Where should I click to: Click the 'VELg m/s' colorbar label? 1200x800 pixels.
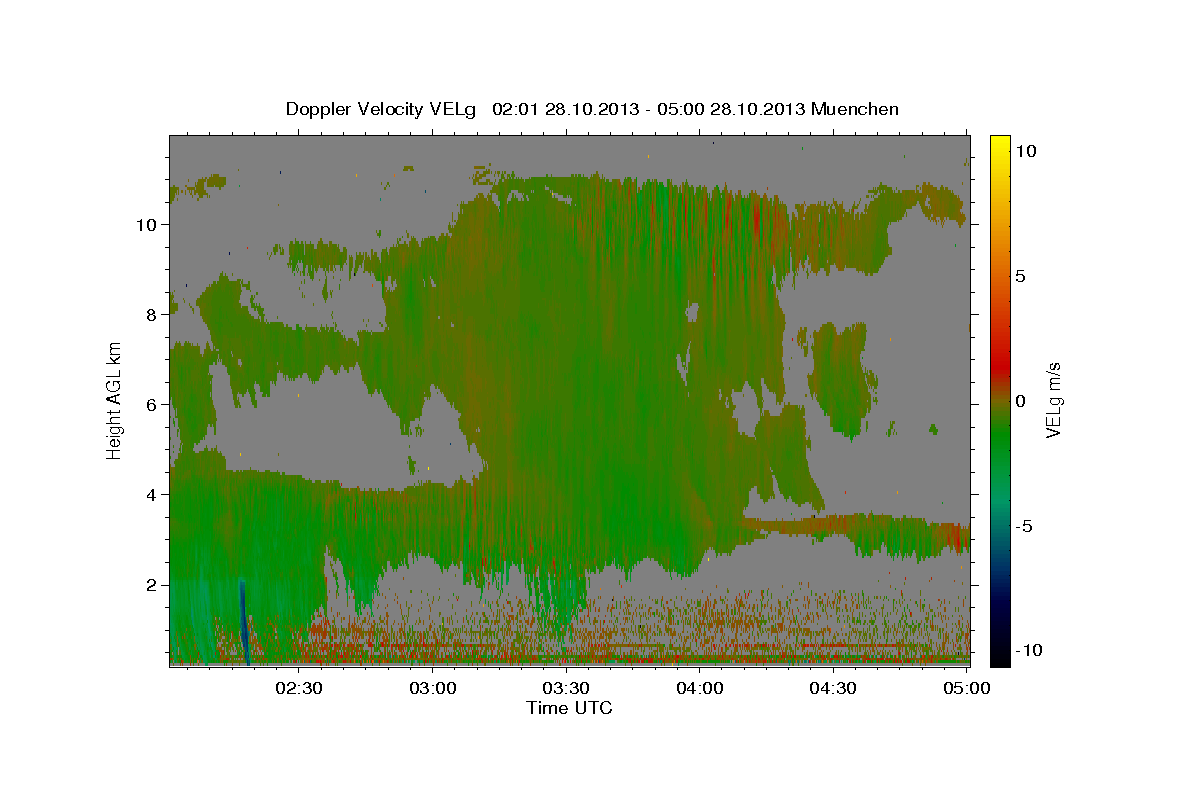[1053, 400]
